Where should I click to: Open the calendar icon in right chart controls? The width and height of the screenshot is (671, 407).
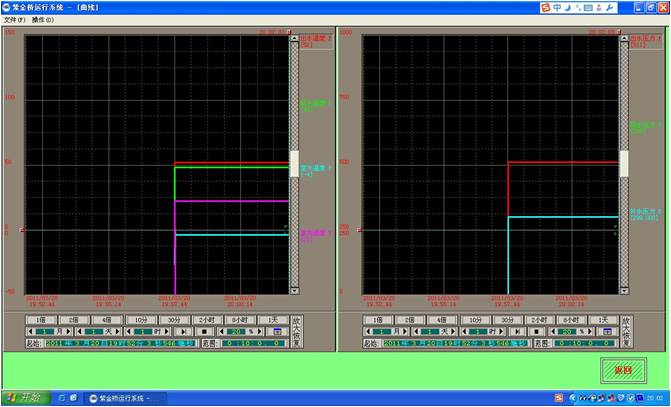pyautogui.click(x=606, y=330)
